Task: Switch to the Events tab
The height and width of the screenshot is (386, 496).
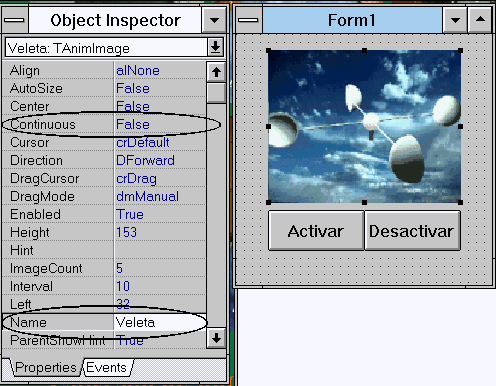Action: point(107,367)
